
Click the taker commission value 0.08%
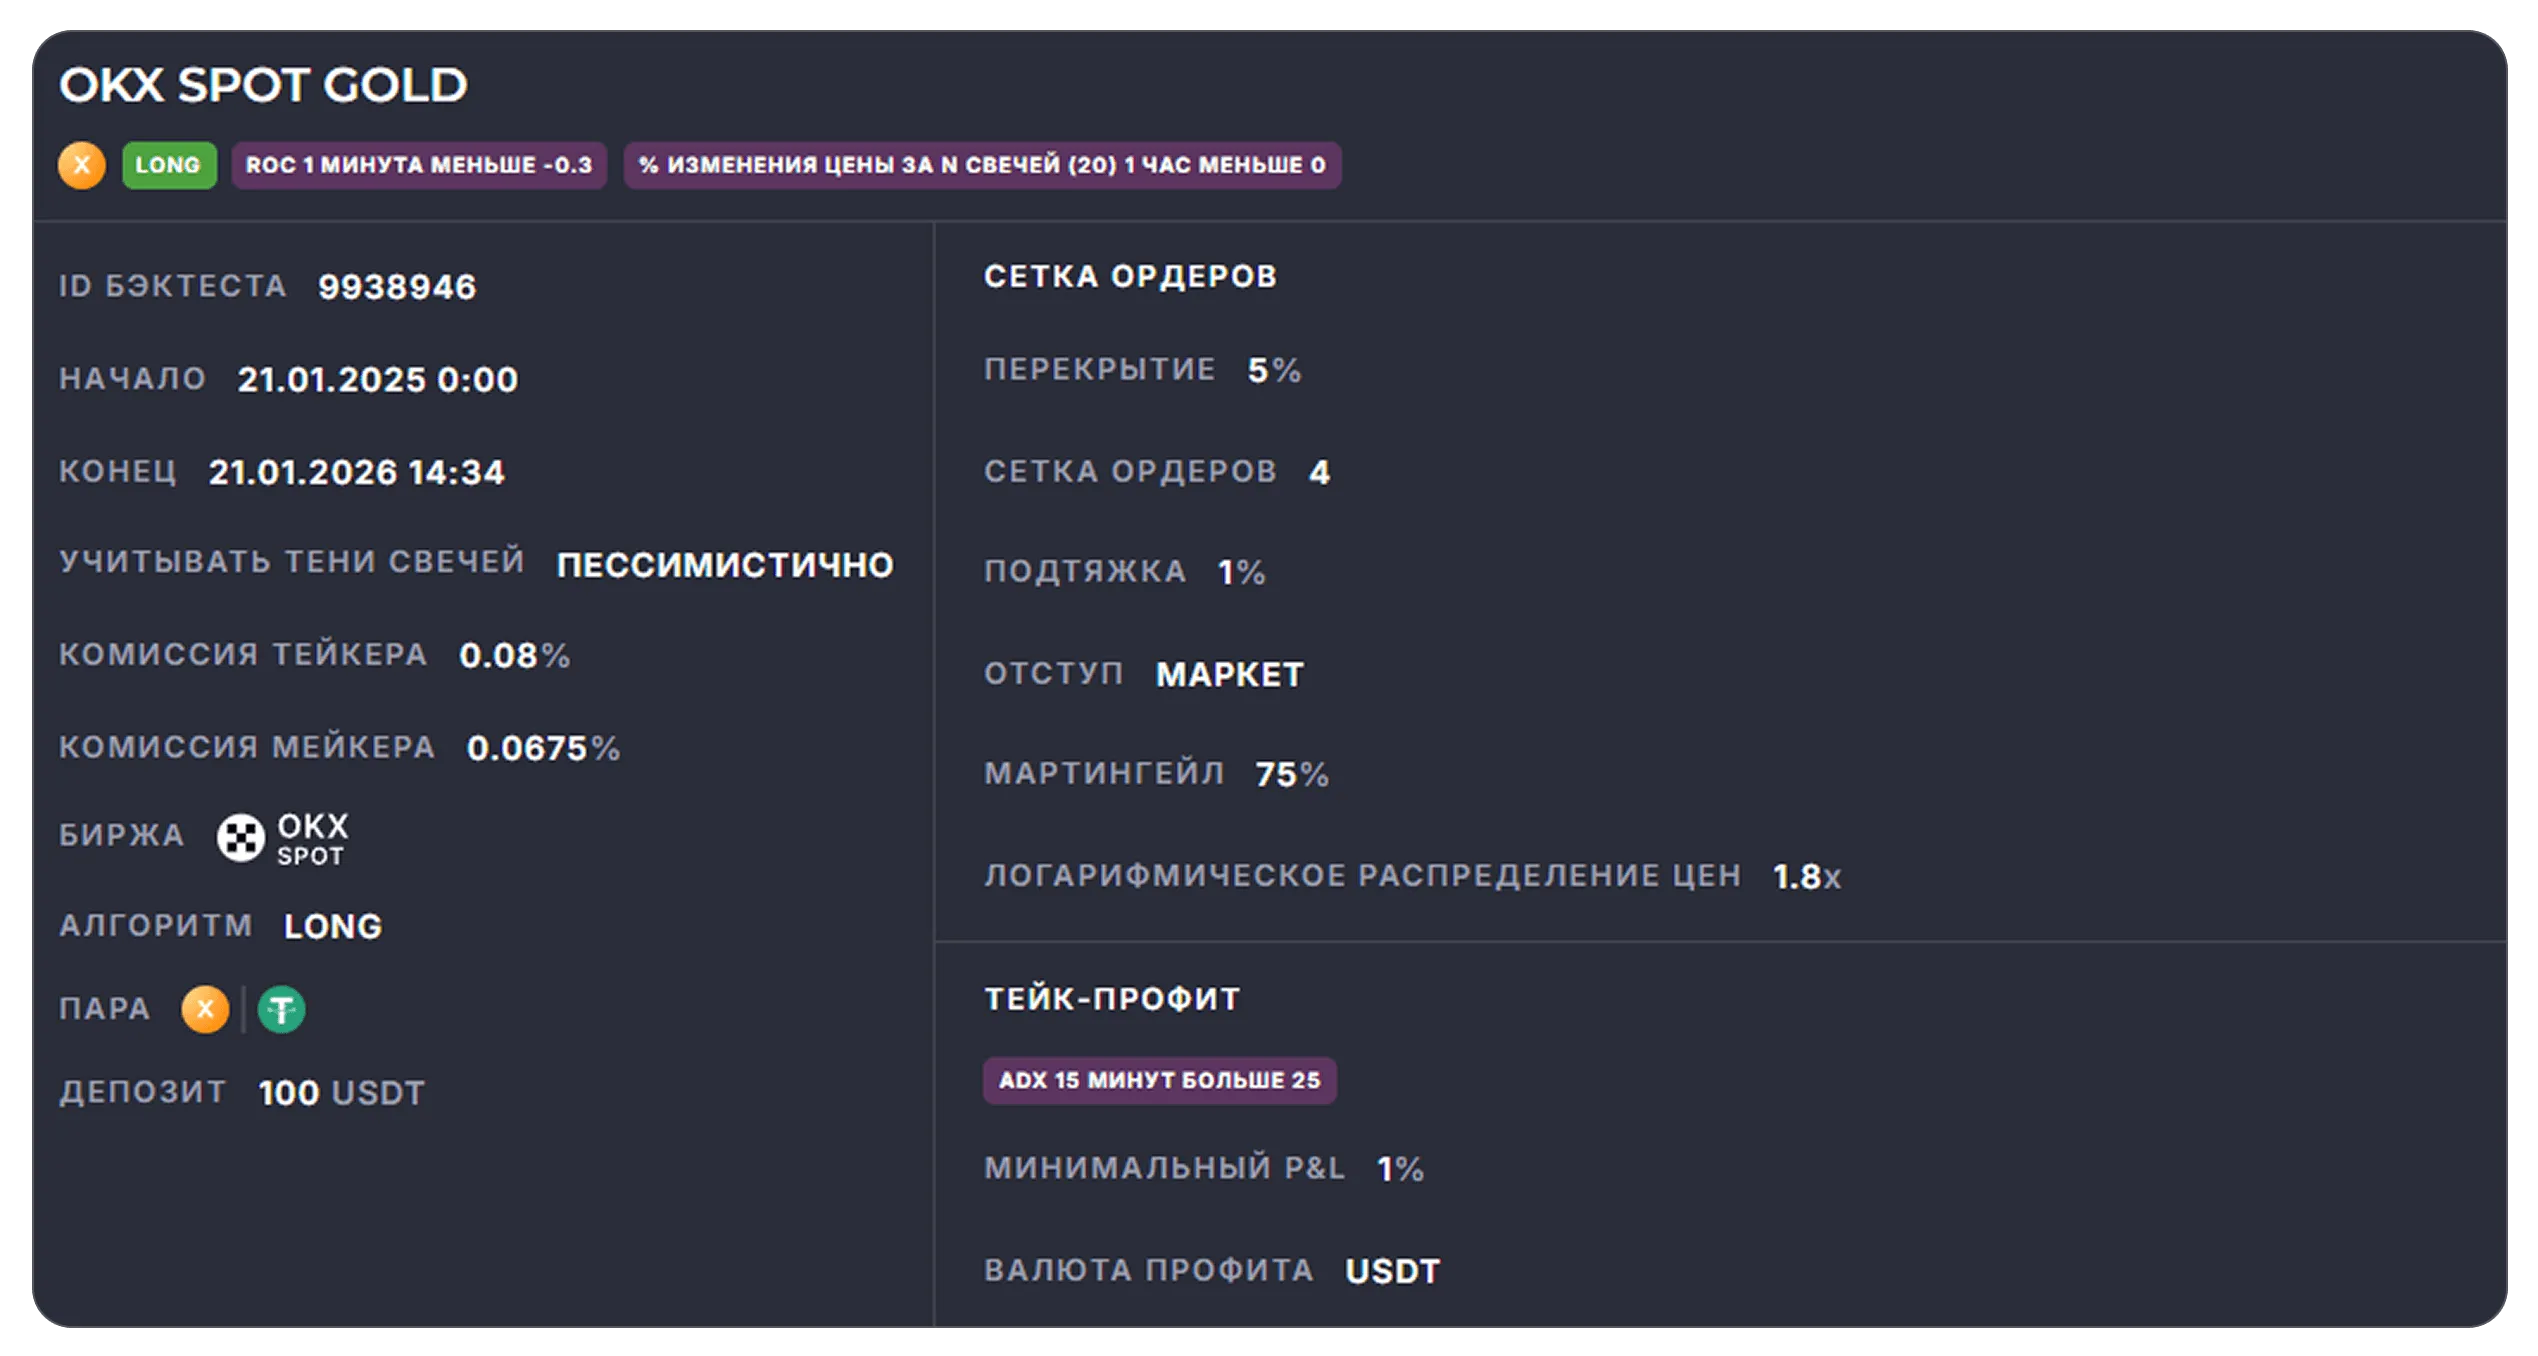[515, 656]
